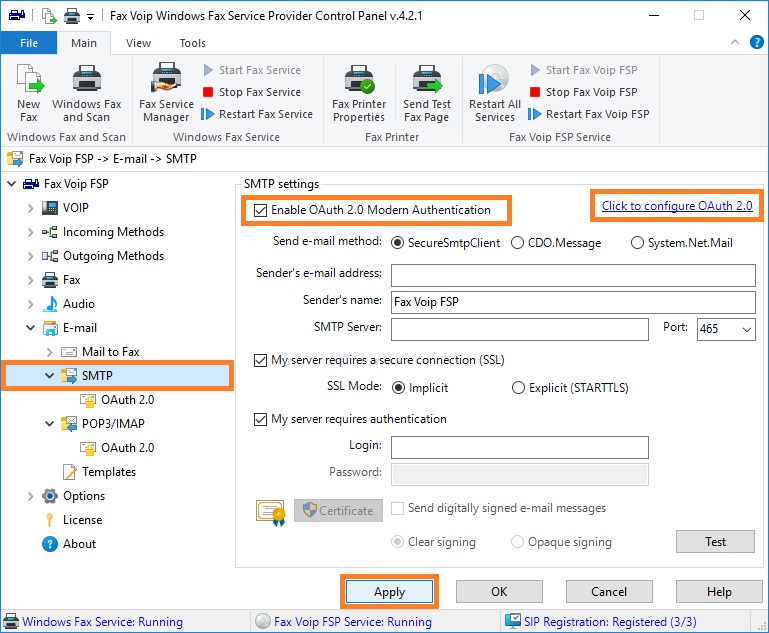This screenshot has width=769, height=633.
Task: Click Restart All Services
Action: coord(494,93)
